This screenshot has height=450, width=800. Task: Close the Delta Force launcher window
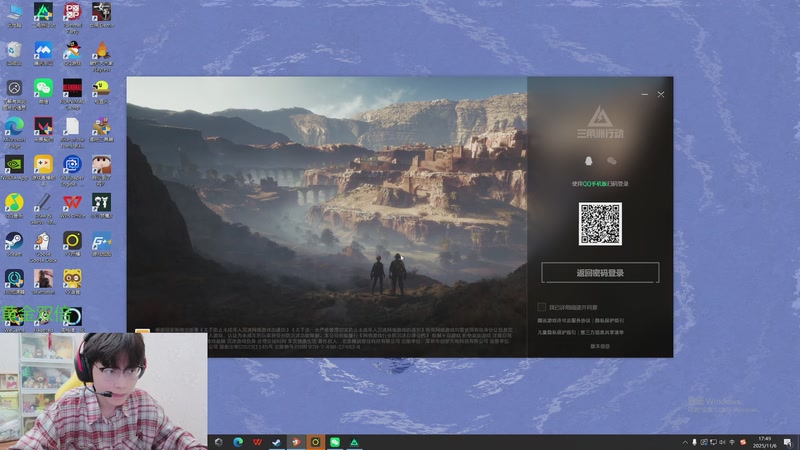pos(661,94)
